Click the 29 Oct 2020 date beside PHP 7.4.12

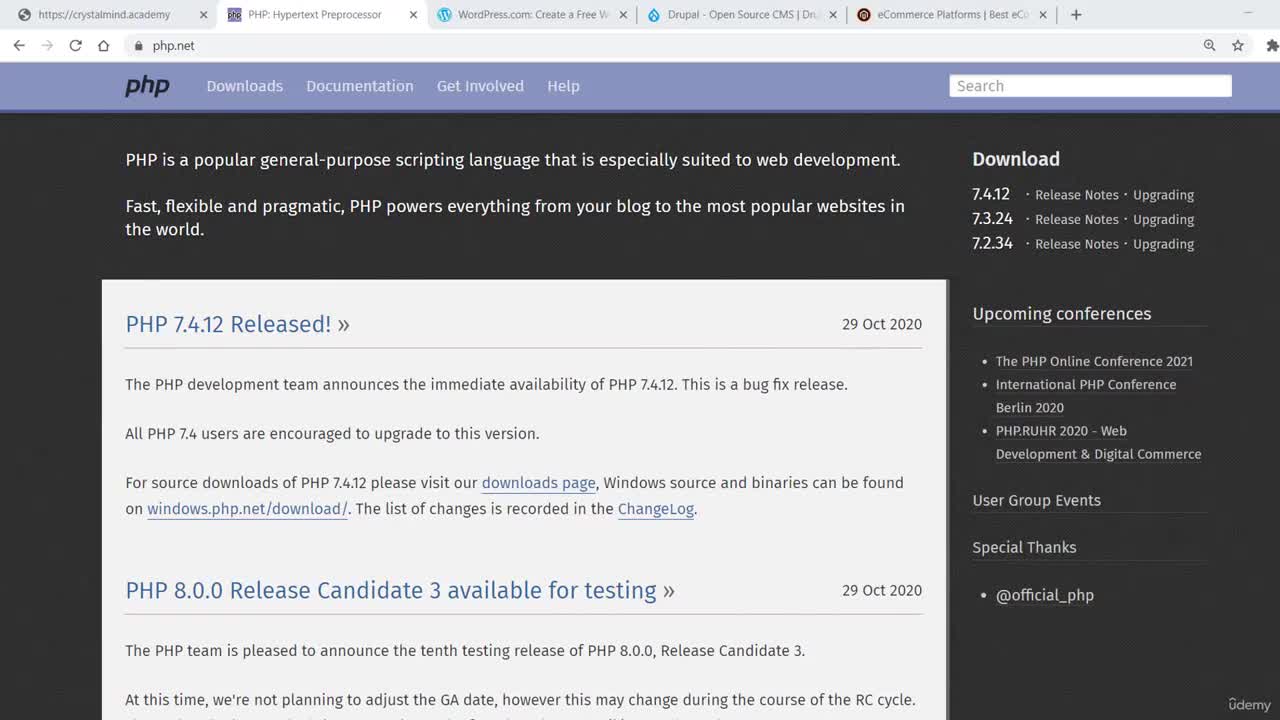point(882,324)
